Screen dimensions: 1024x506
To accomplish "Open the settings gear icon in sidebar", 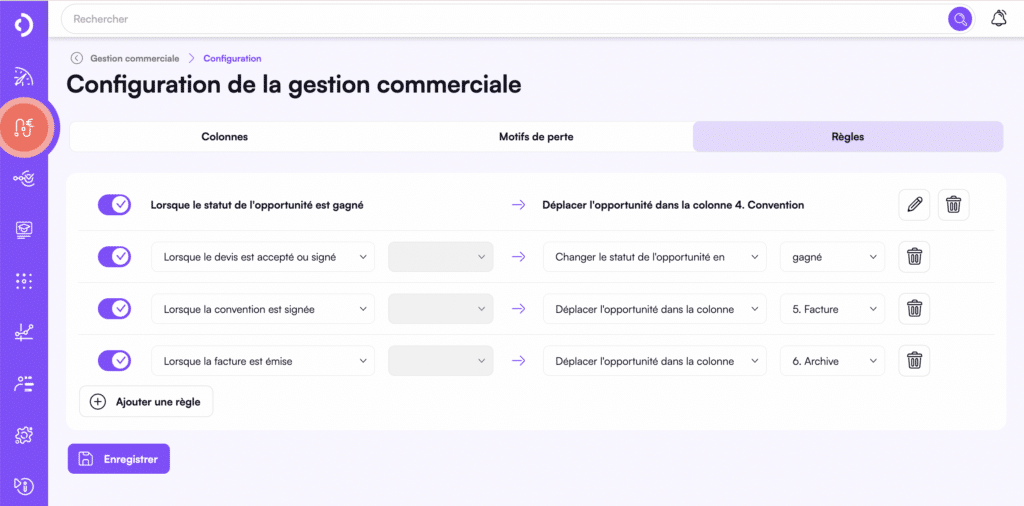I will (x=24, y=435).
